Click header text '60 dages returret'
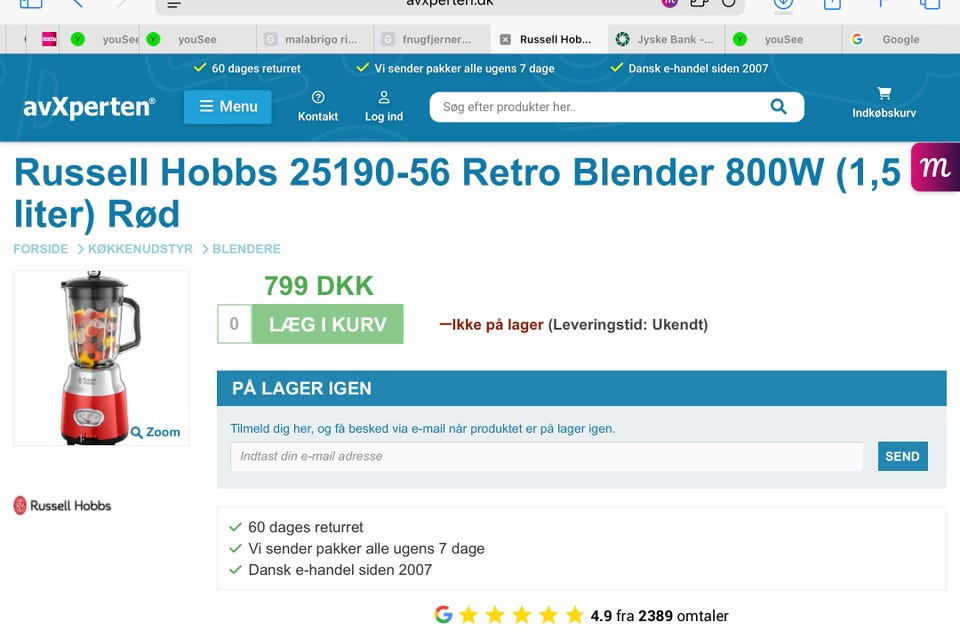960x638 pixels. click(256, 69)
